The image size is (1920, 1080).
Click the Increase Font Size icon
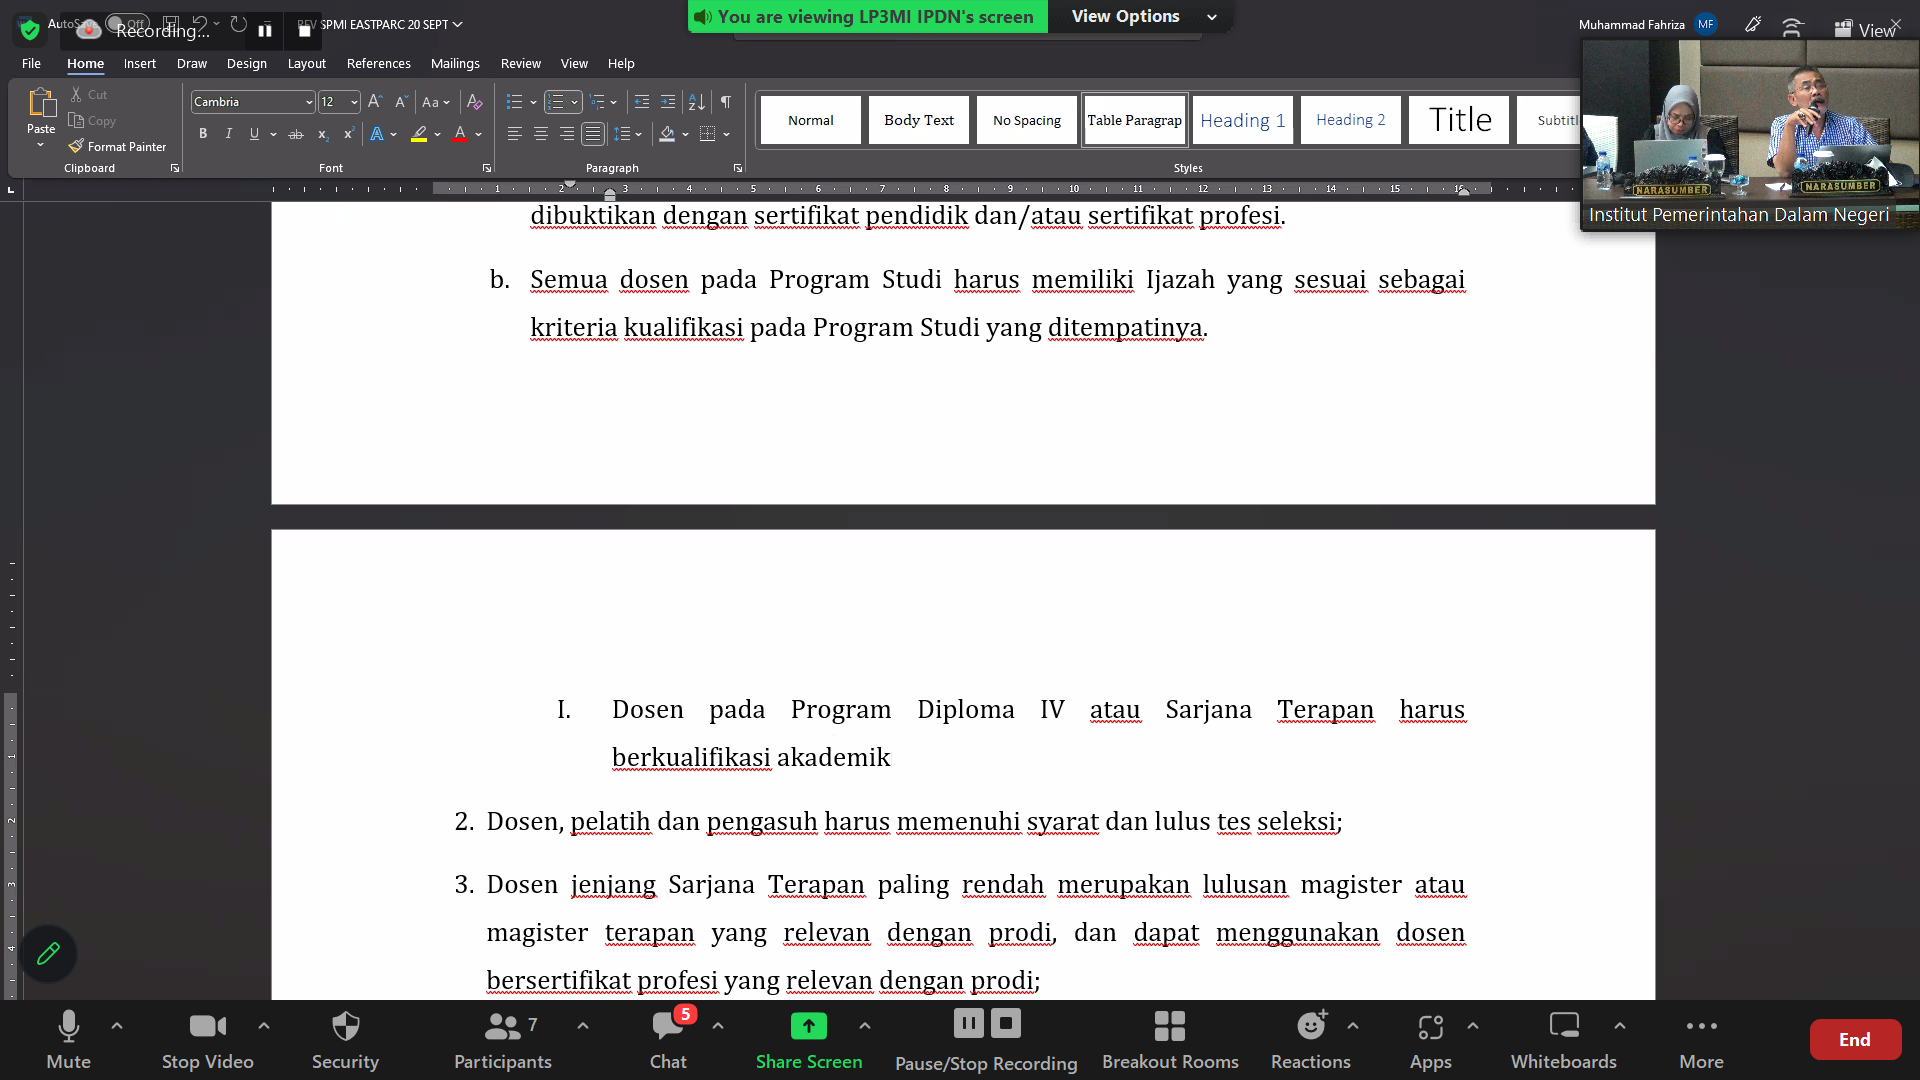coord(375,102)
